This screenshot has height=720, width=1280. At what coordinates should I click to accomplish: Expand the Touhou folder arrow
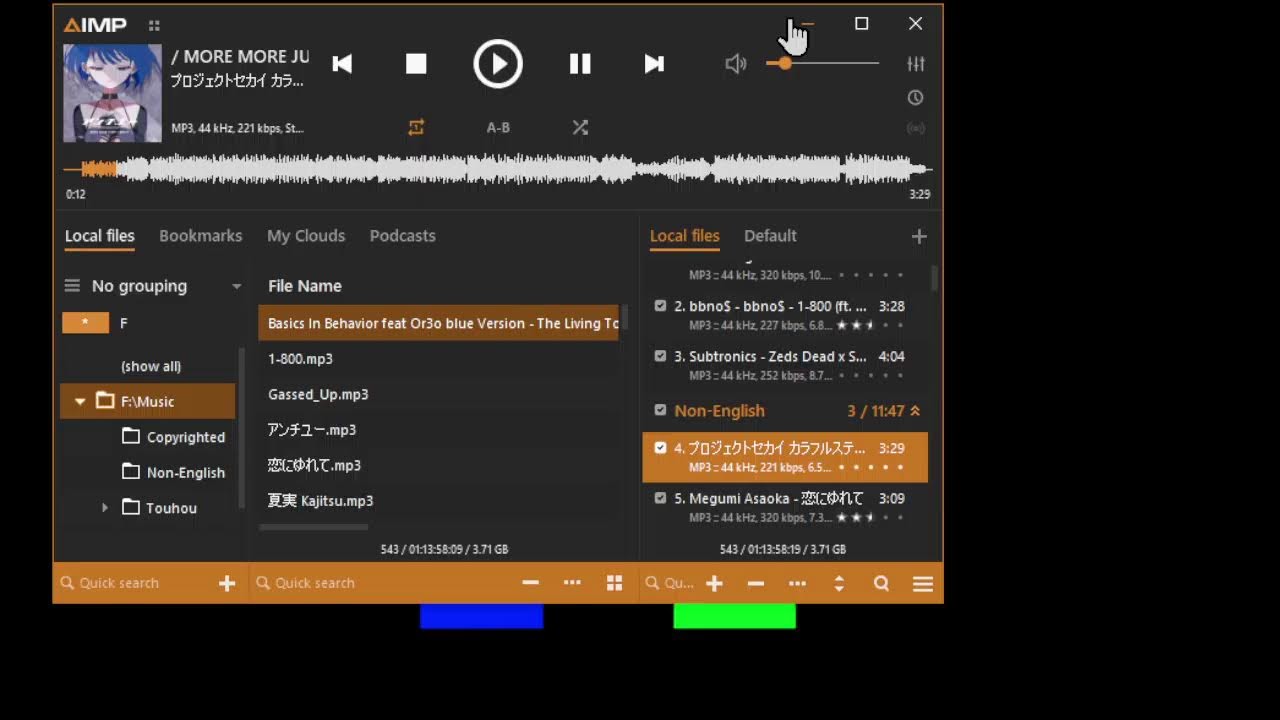tap(105, 508)
